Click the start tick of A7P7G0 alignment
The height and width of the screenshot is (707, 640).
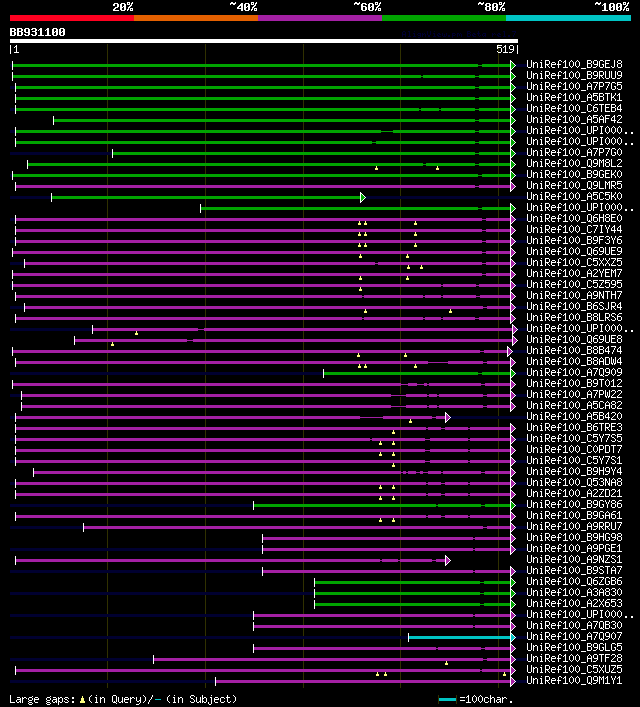click(112, 154)
